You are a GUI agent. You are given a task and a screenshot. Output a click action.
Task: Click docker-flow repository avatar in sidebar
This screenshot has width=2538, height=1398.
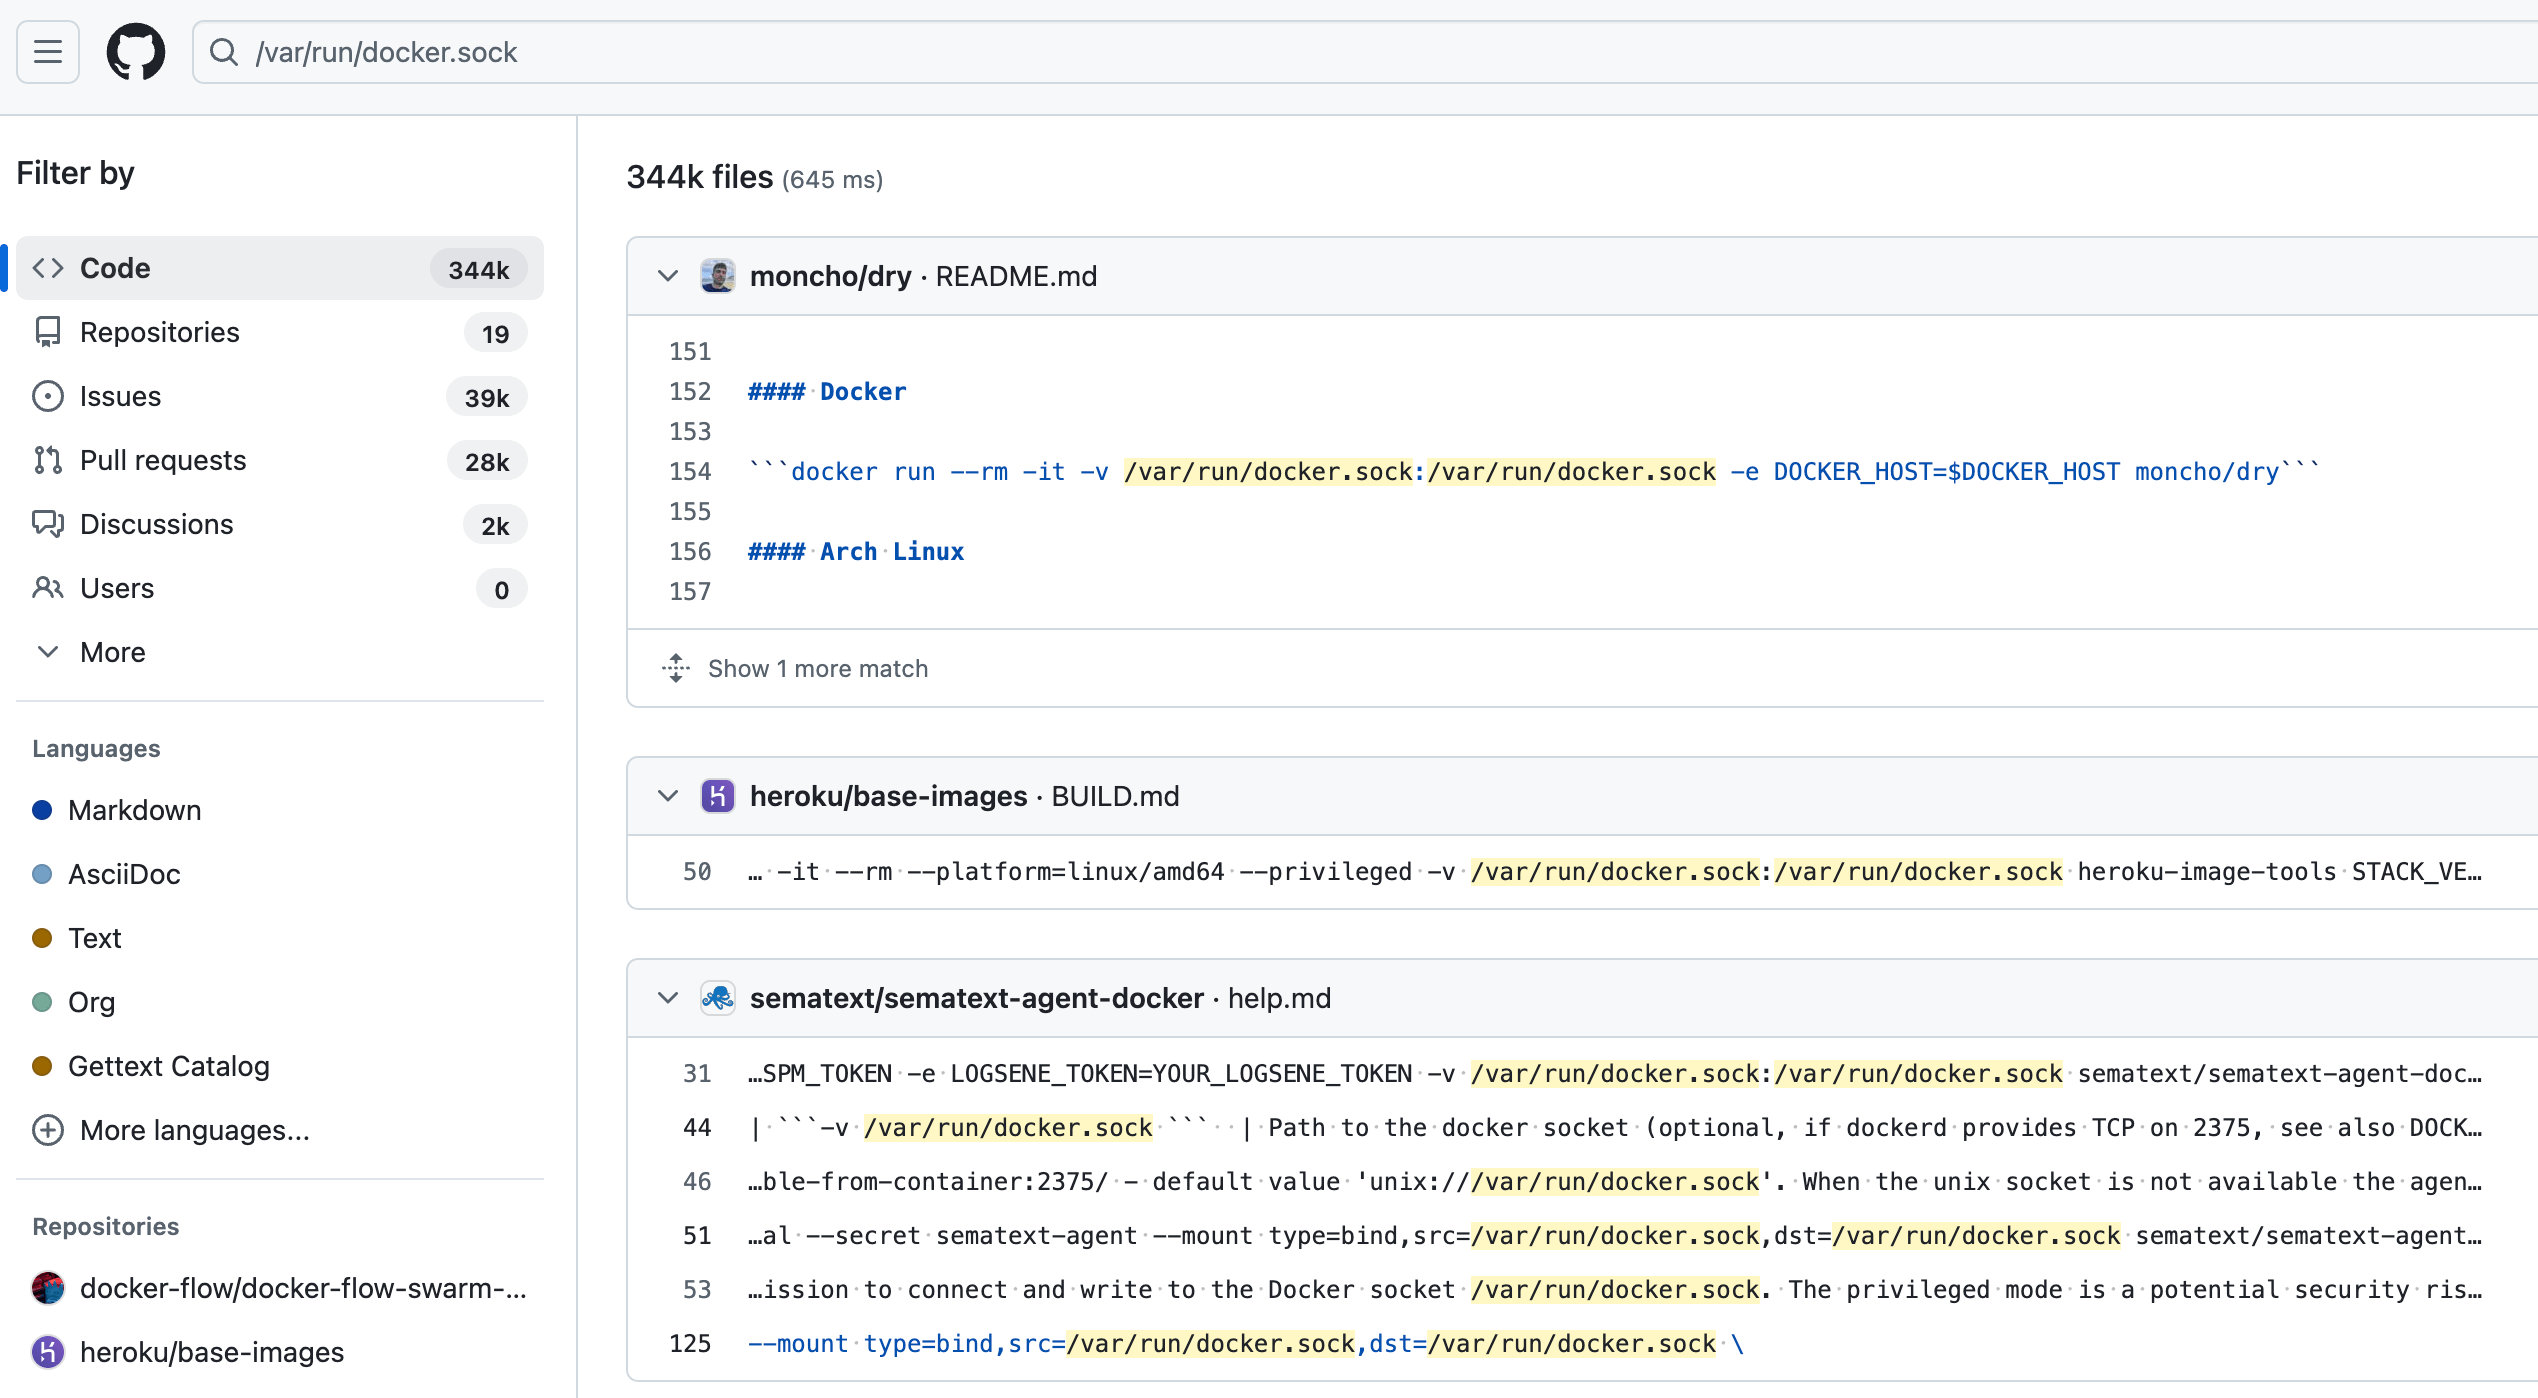[48, 1288]
